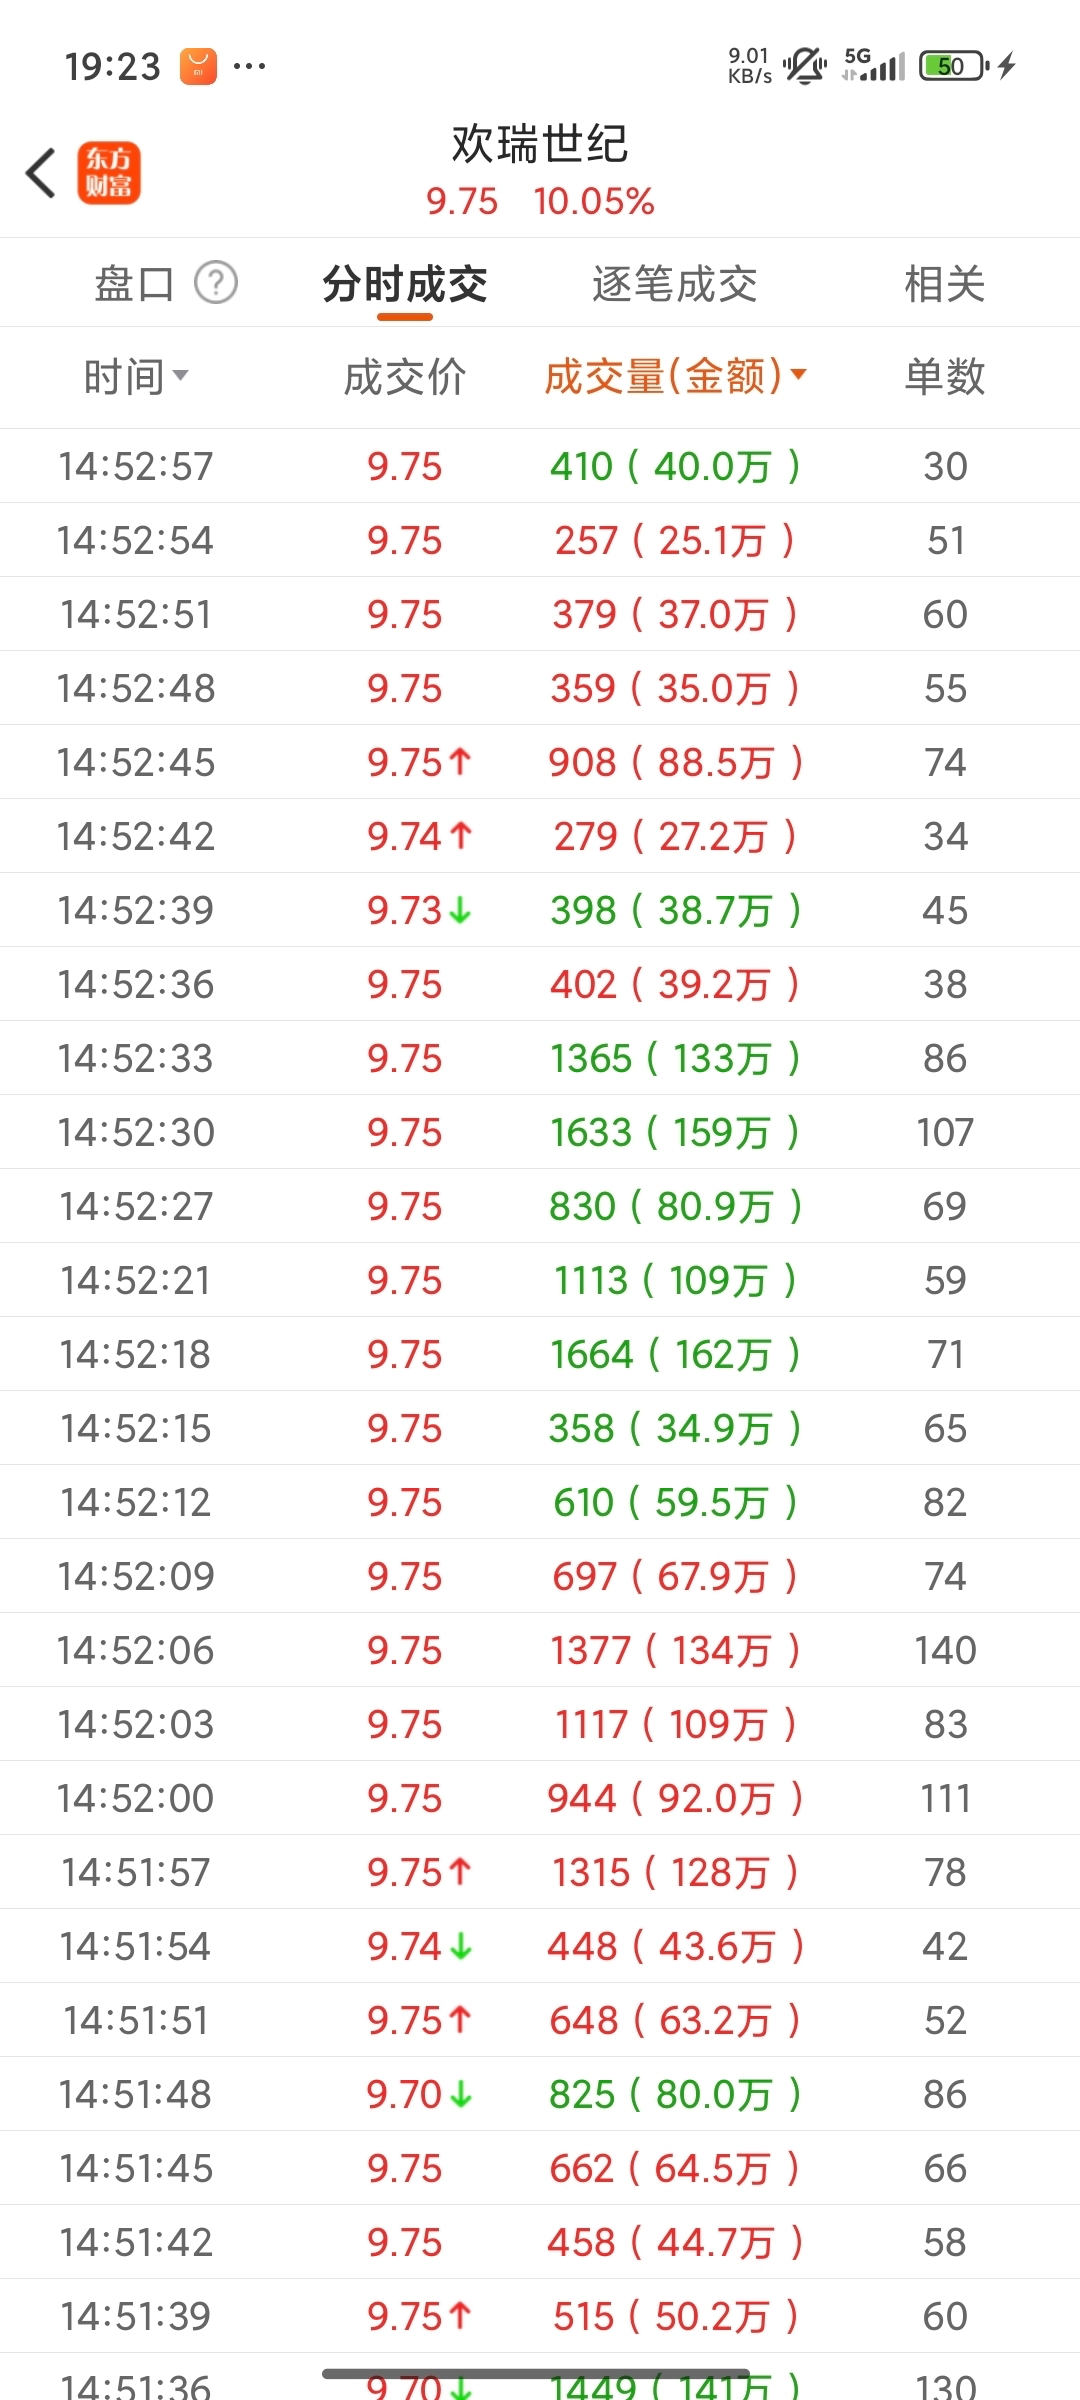Screen dimensions: 1080x2400
Task: Tap the orange 东方财富 logo icon
Action: click(109, 173)
